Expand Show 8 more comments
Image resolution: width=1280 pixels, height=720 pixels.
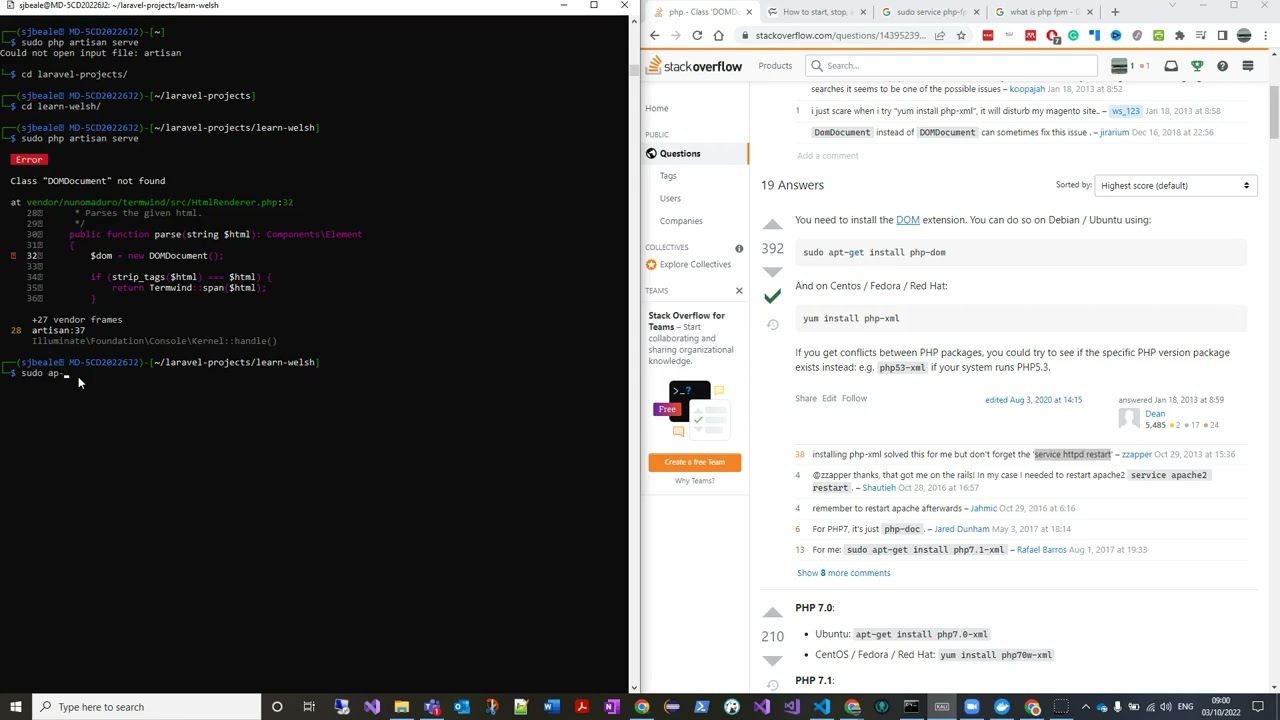(843, 573)
